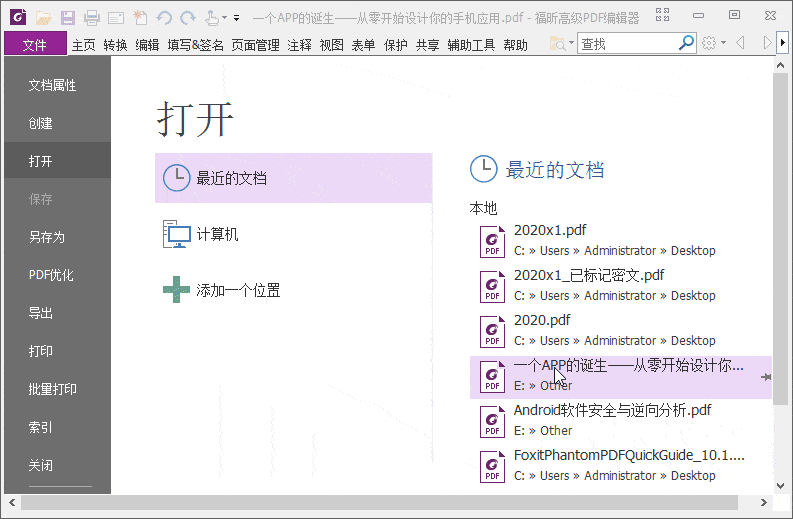Screen dimensions: 793x519
Task: Click inside the 查找 search field
Action: [x=625, y=43]
